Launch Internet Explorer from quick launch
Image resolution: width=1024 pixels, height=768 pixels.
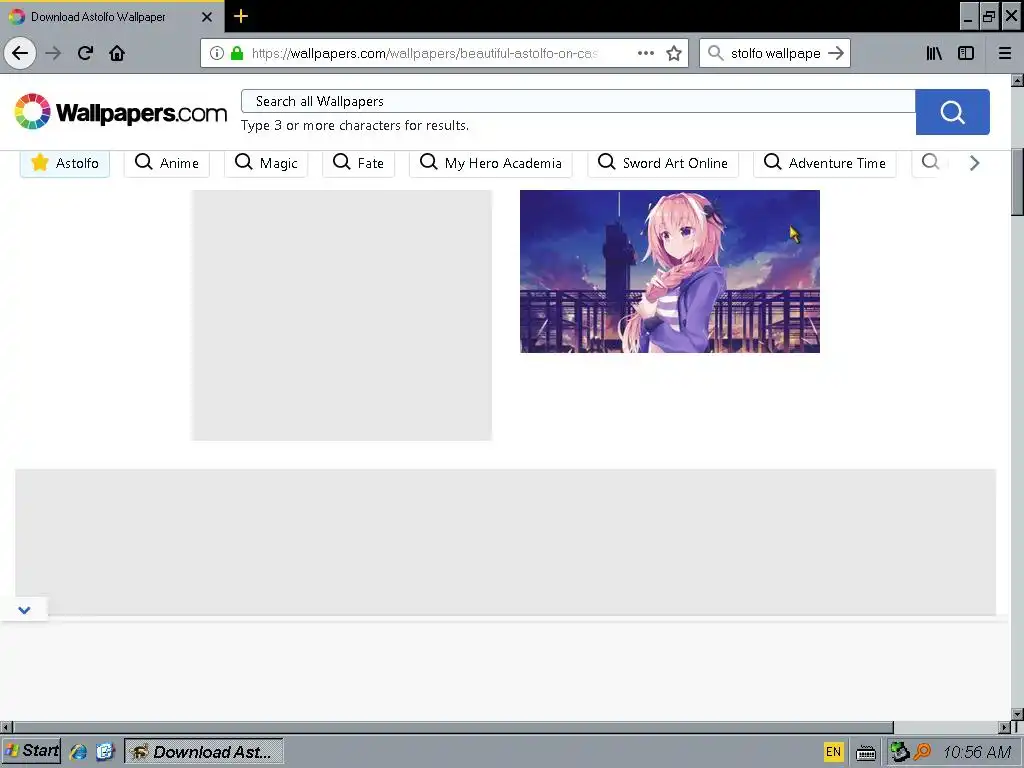tap(78, 752)
